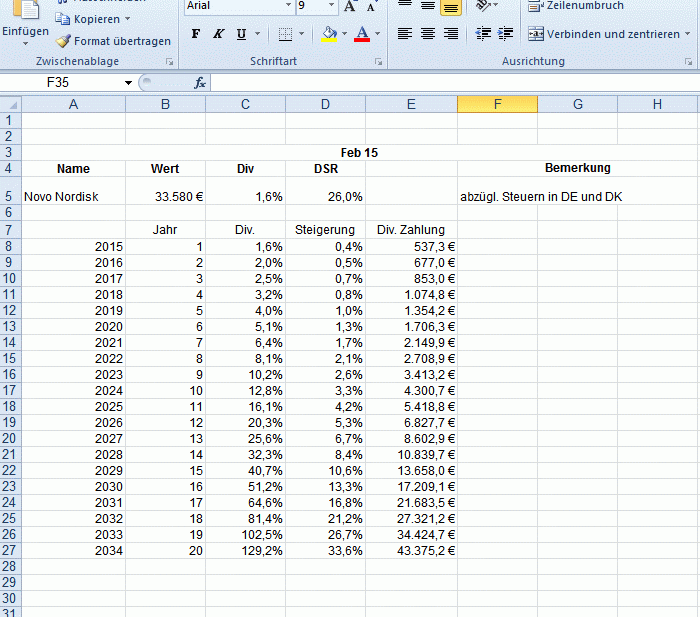Open the font name Arial dropdown
This screenshot has height=617, width=700.
click(x=288, y=5)
